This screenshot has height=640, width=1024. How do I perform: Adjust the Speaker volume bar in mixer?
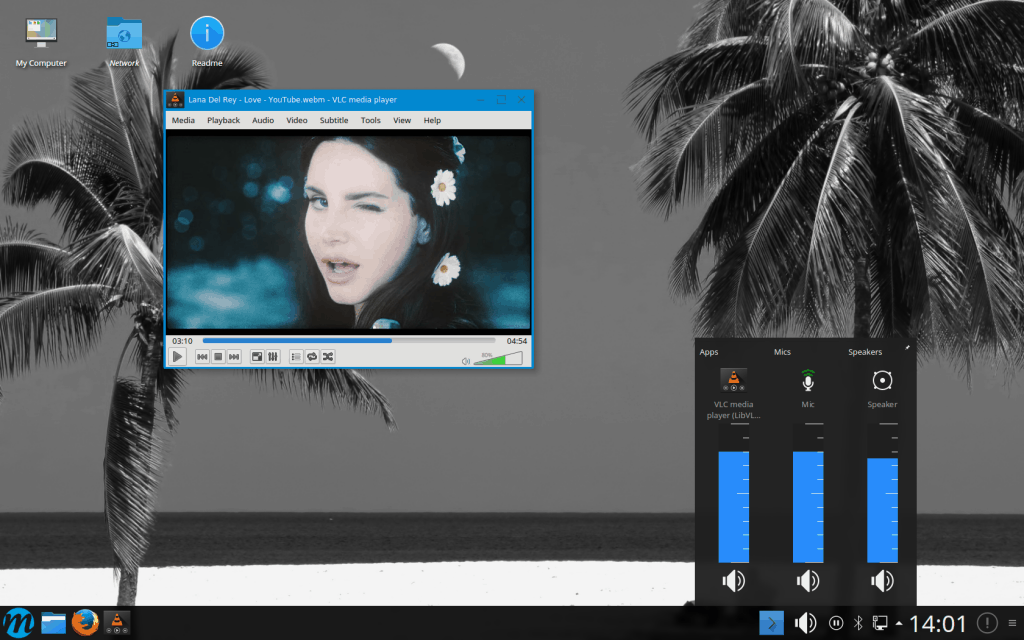pyautogui.click(x=882, y=493)
